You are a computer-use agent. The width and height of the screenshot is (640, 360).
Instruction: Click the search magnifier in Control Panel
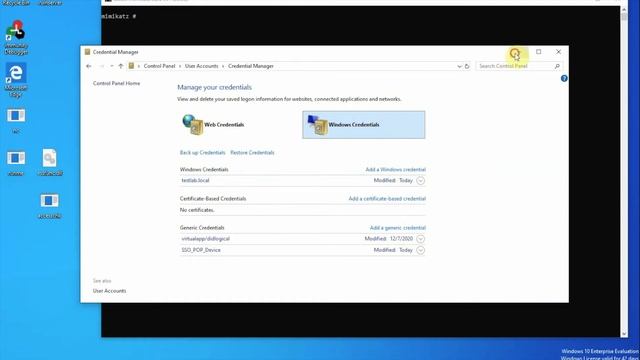point(557,66)
